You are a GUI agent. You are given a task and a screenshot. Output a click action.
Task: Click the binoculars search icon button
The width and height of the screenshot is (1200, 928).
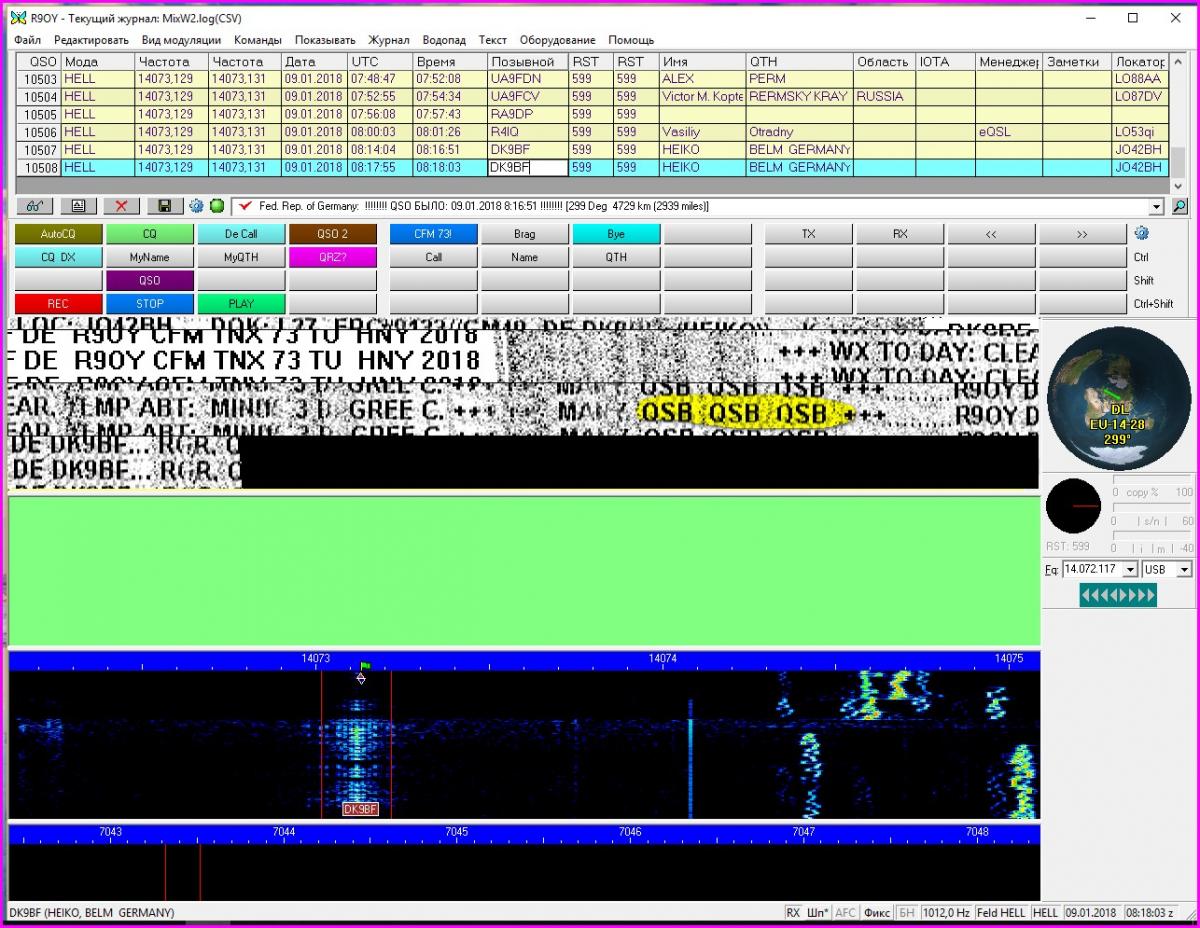(x=34, y=206)
